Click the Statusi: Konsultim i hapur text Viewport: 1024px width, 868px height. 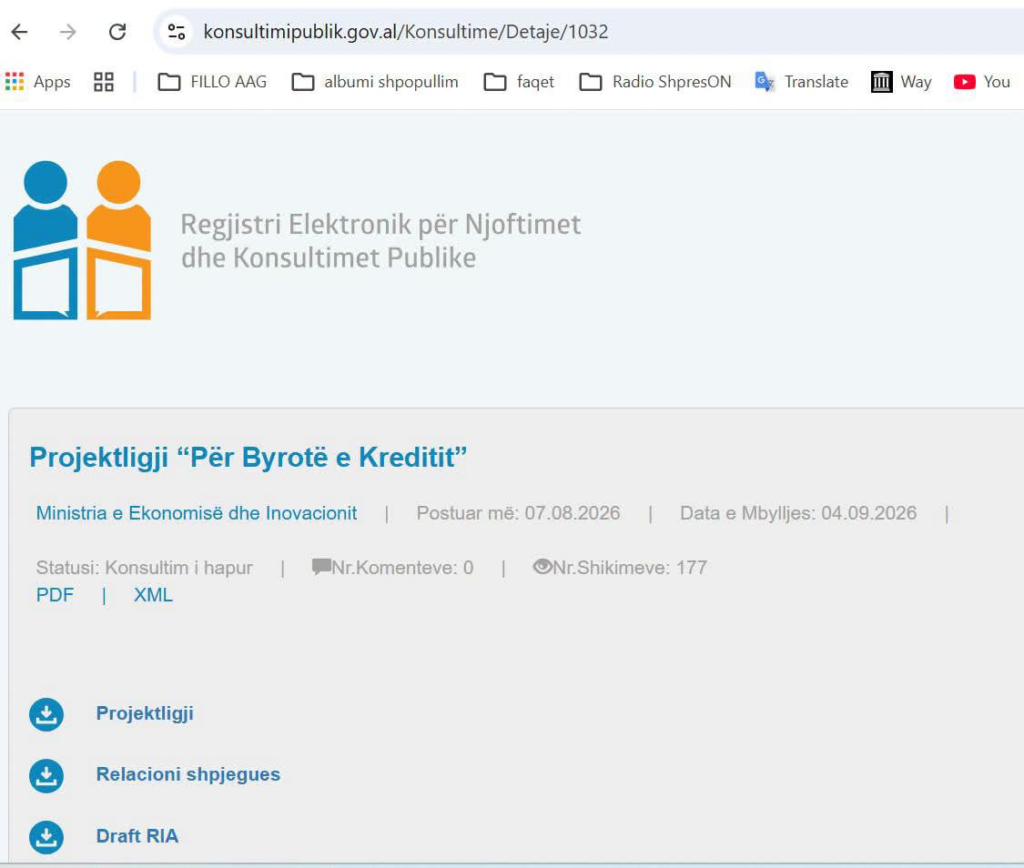(144, 568)
